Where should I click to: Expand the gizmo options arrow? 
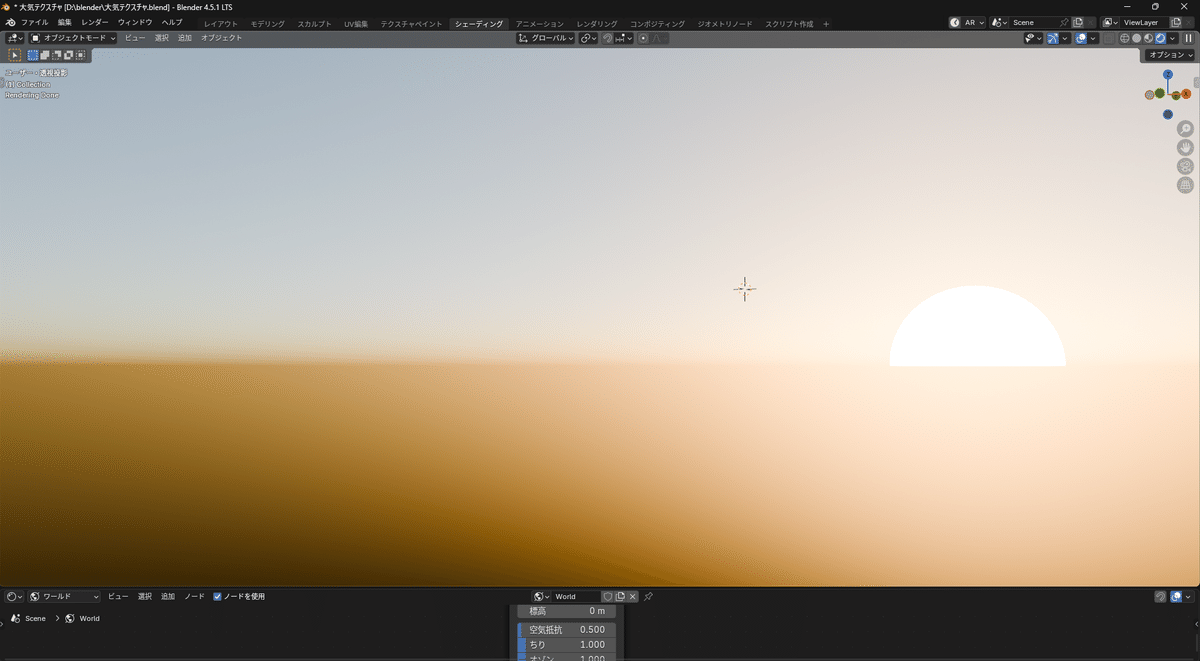[1065, 38]
